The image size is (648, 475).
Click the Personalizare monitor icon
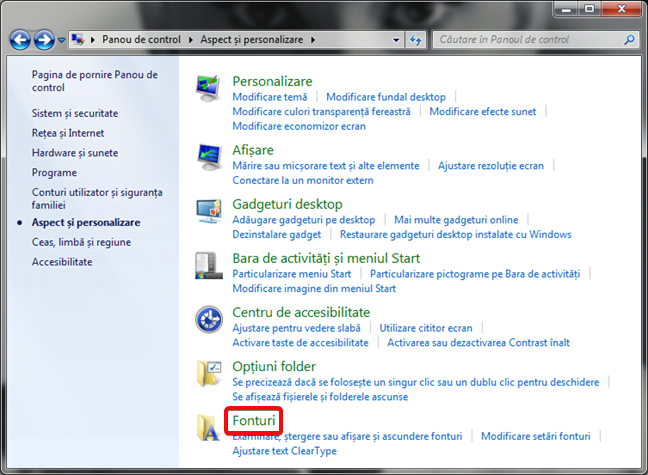208,88
